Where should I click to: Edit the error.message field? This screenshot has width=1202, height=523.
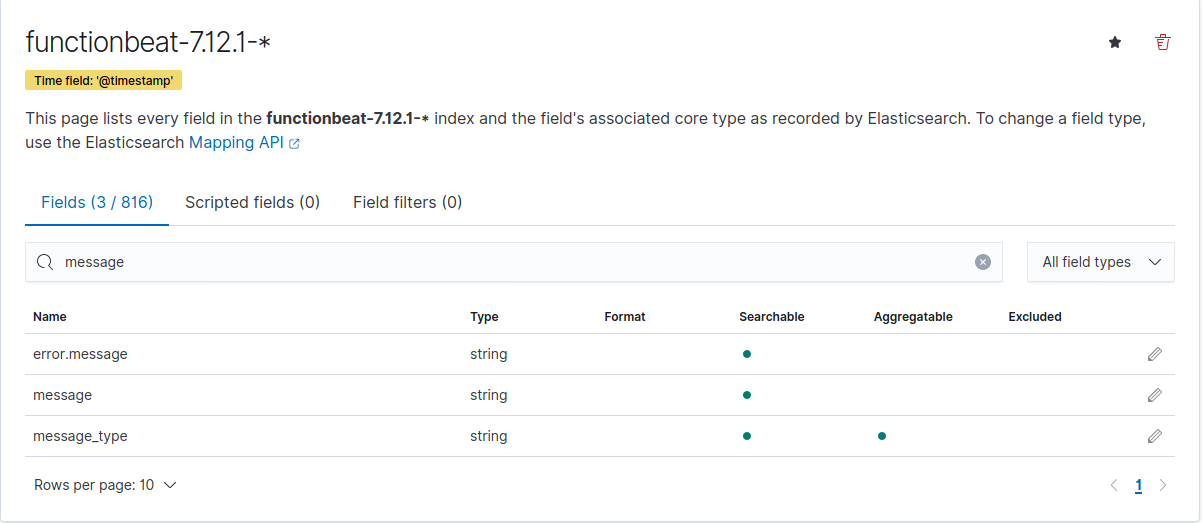(x=1154, y=354)
